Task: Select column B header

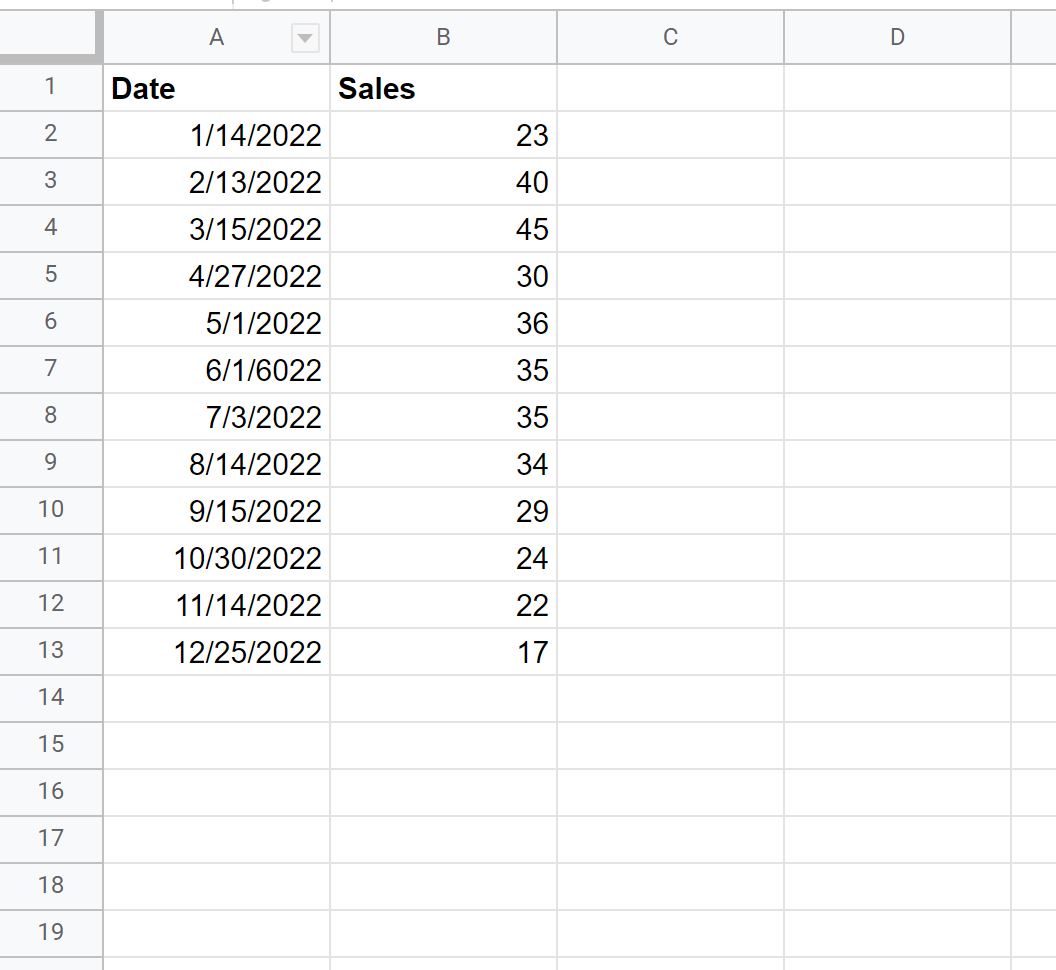Action: tap(443, 38)
